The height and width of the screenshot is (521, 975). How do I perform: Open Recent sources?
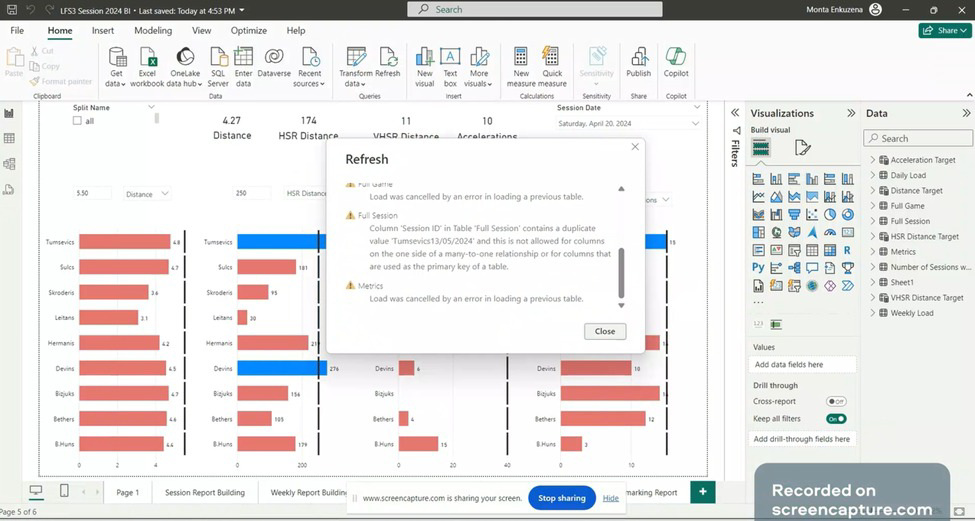309,67
